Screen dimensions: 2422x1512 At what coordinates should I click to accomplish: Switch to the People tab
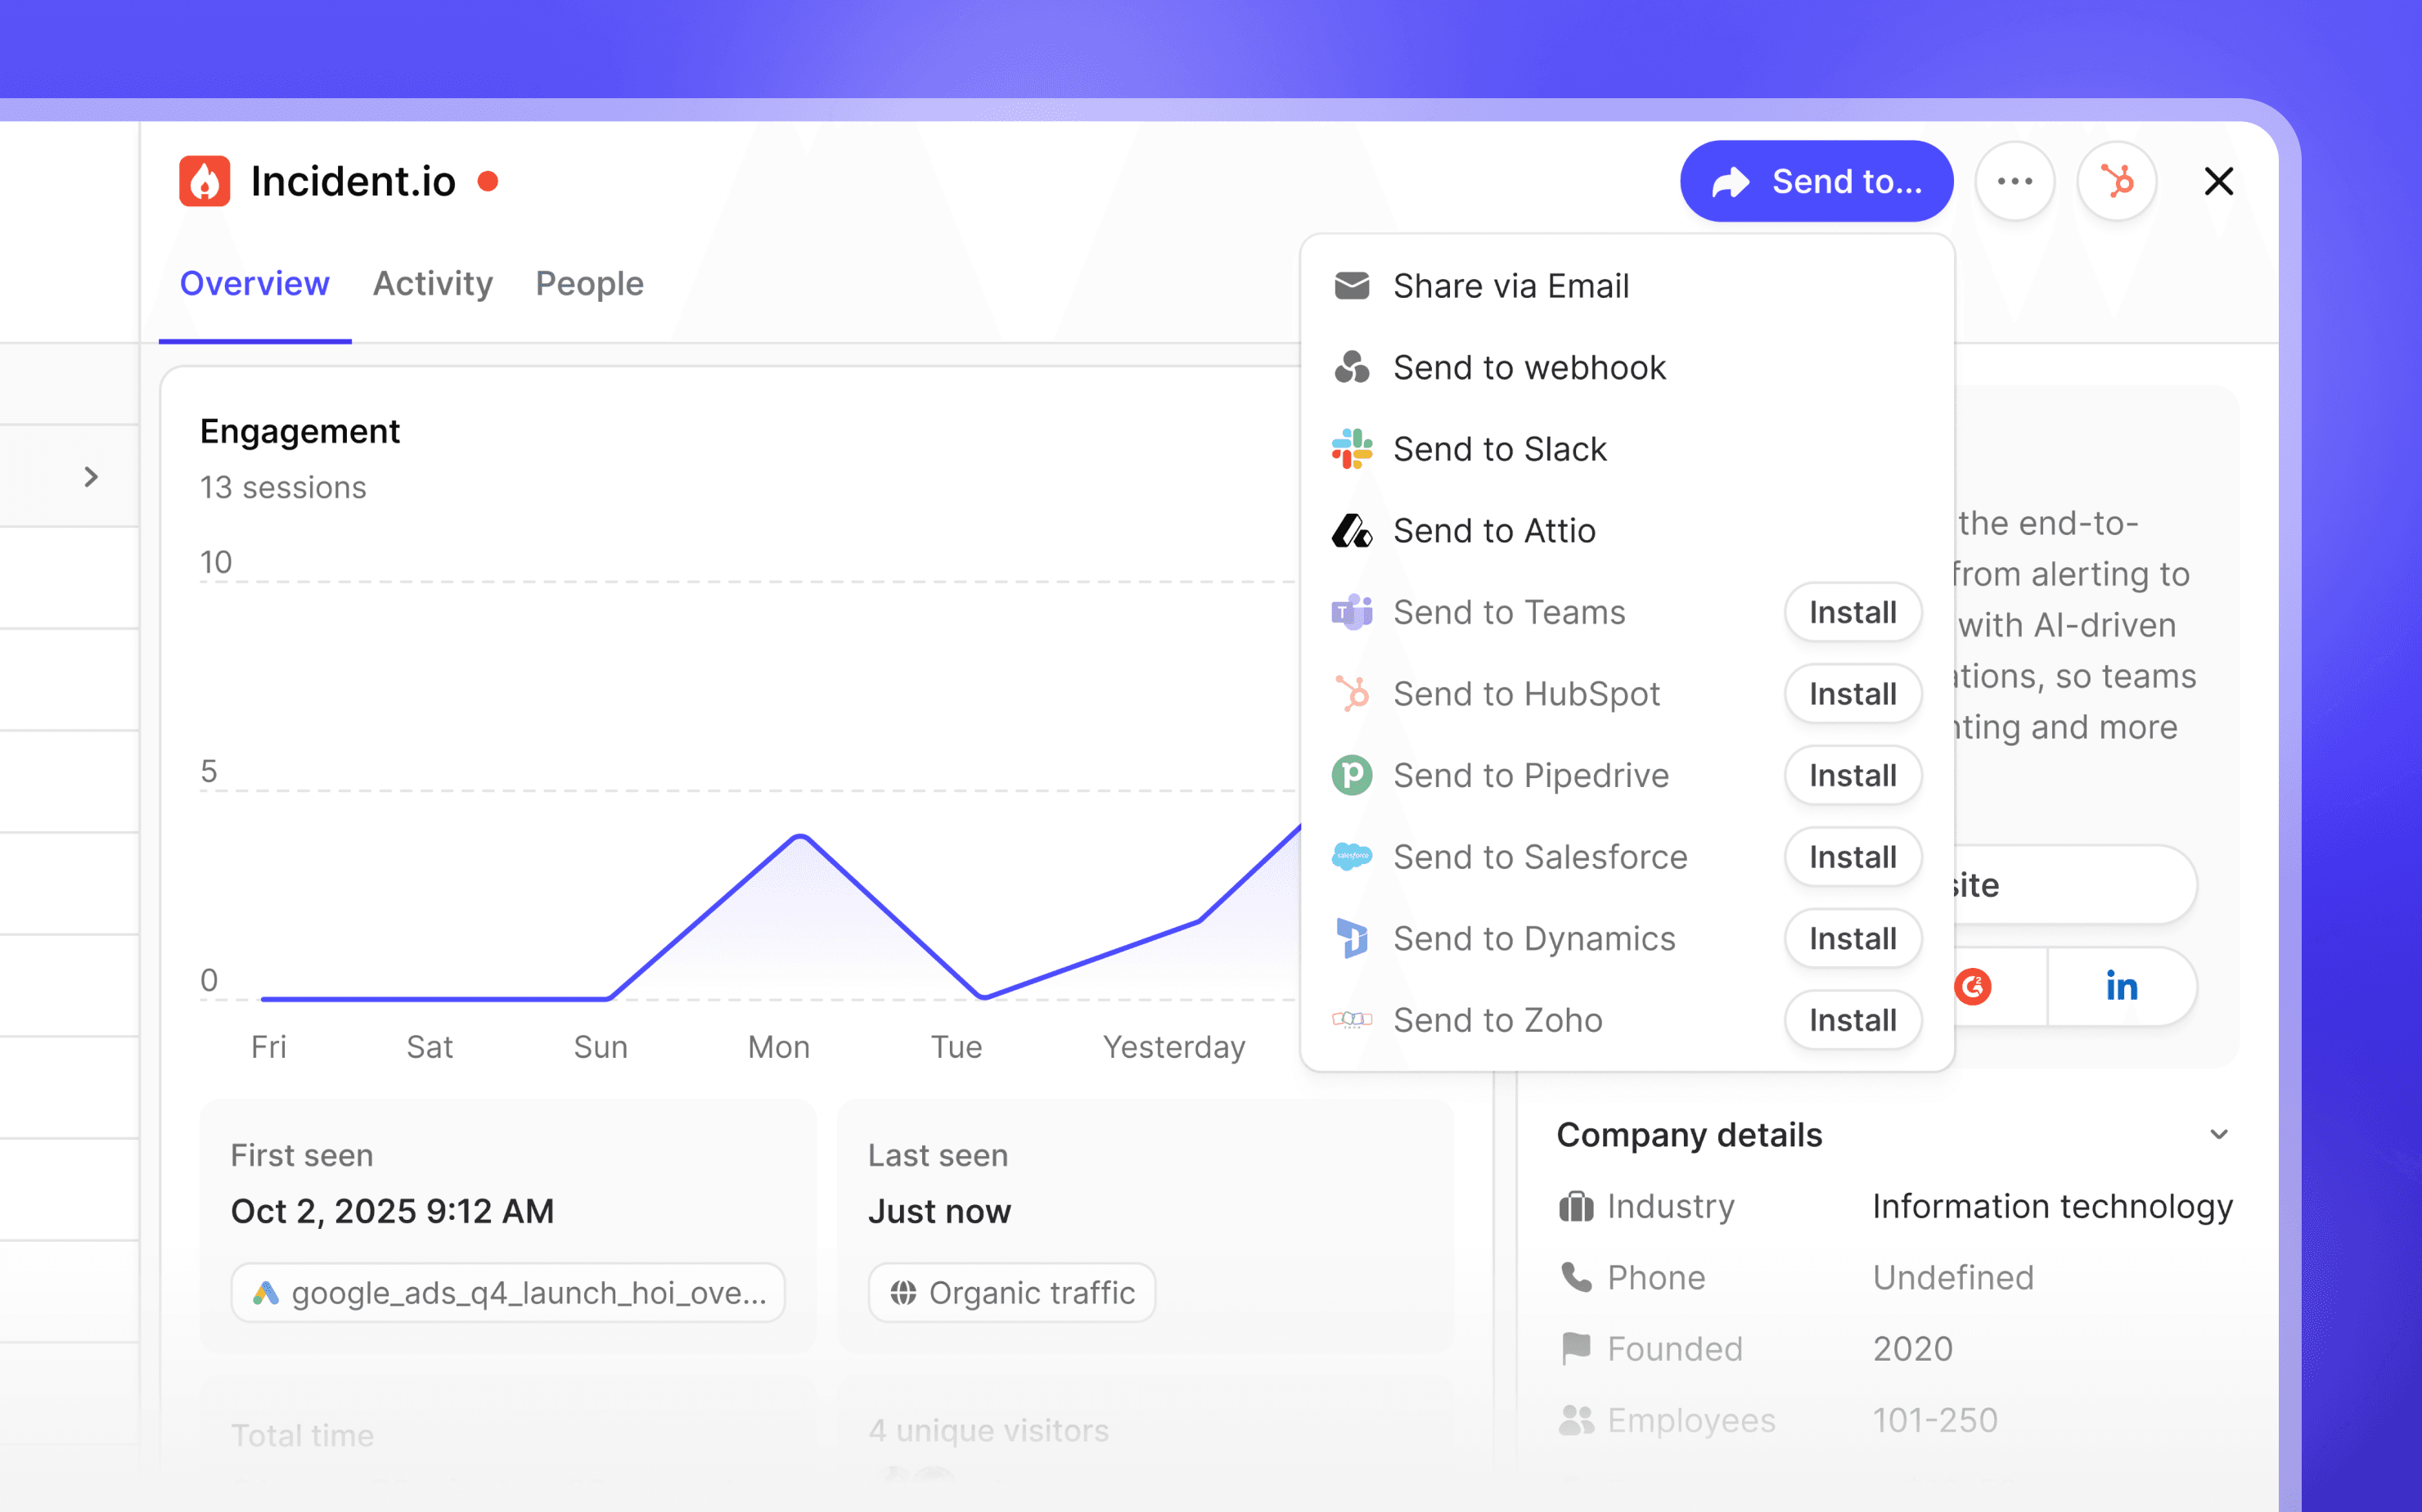[589, 284]
